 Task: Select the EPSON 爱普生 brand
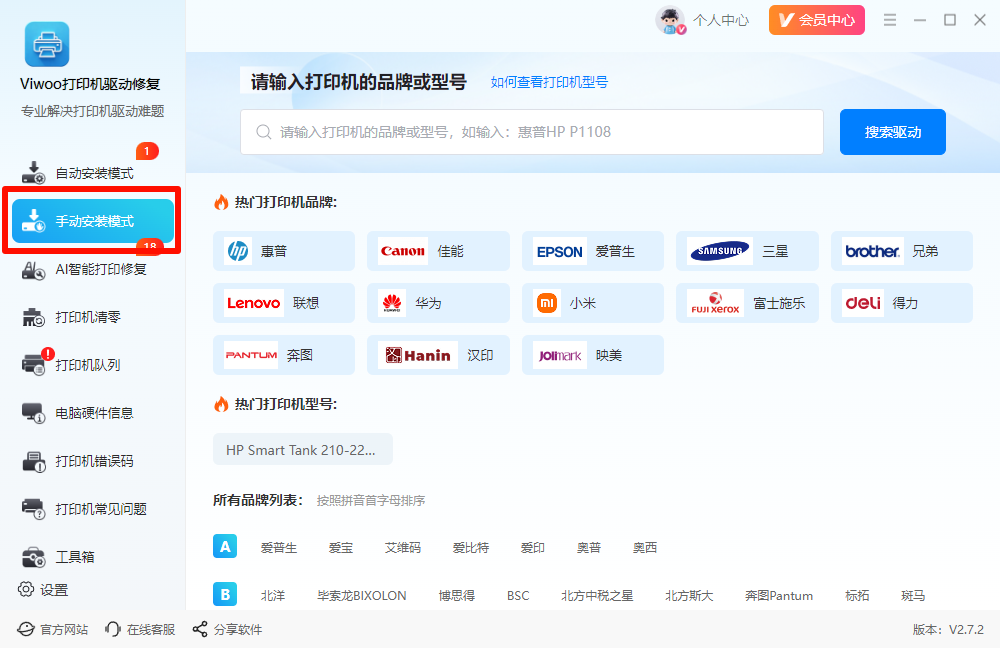(592, 251)
